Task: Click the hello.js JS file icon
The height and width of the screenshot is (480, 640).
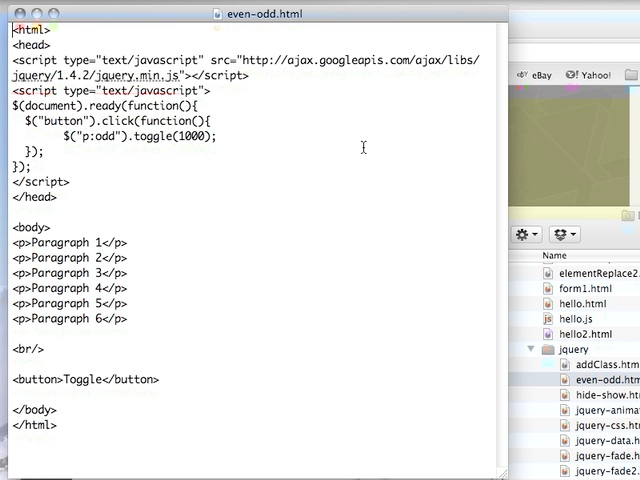Action: click(548, 319)
